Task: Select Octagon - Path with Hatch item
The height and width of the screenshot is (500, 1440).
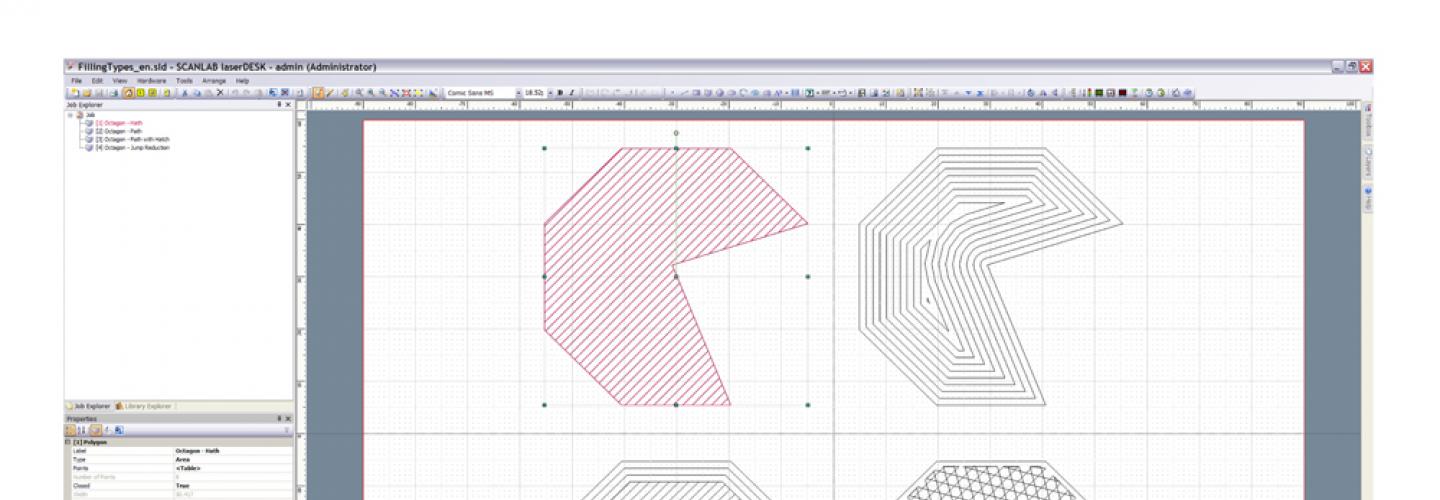Action: (136, 139)
